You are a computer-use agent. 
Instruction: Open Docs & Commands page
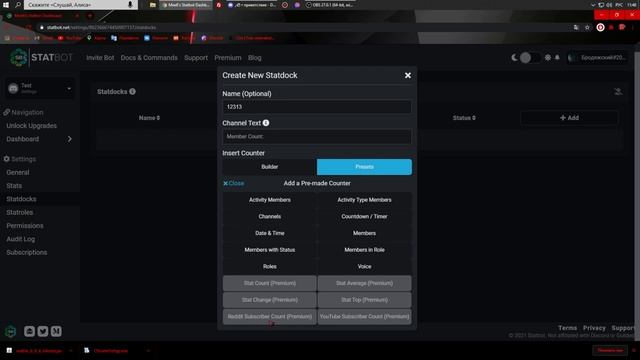pyautogui.click(x=149, y=58)
